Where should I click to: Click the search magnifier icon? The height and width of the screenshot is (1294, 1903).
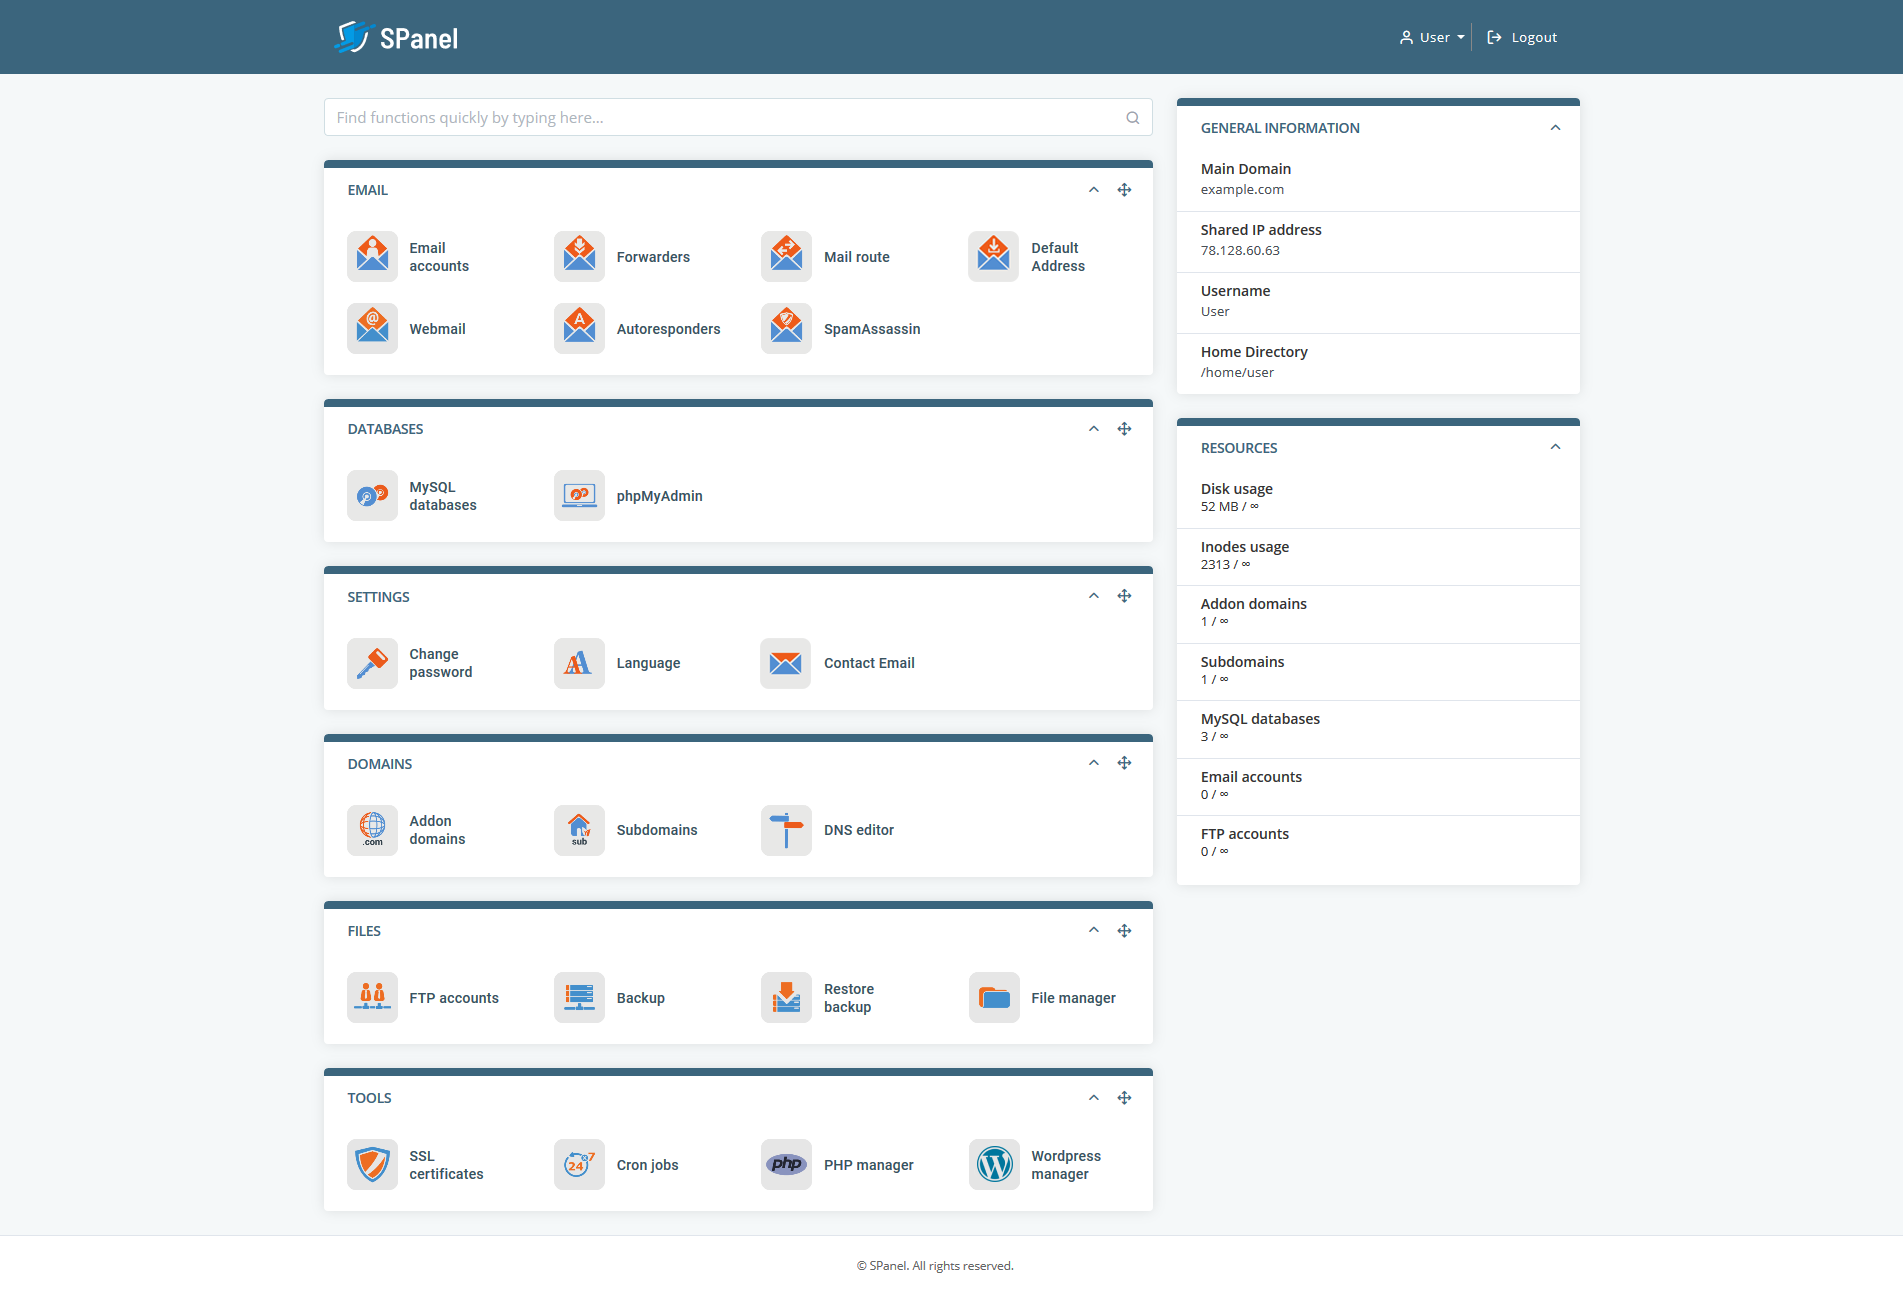(1132, 118)
